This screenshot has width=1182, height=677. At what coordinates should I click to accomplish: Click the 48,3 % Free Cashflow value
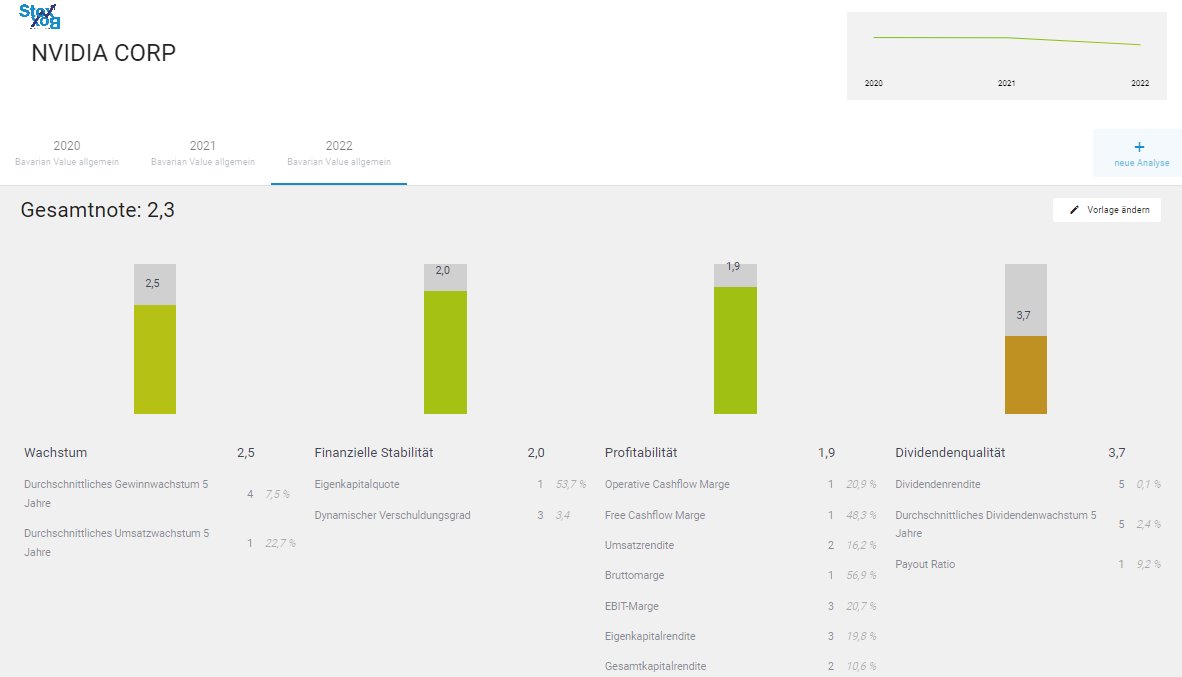point(861,515)
